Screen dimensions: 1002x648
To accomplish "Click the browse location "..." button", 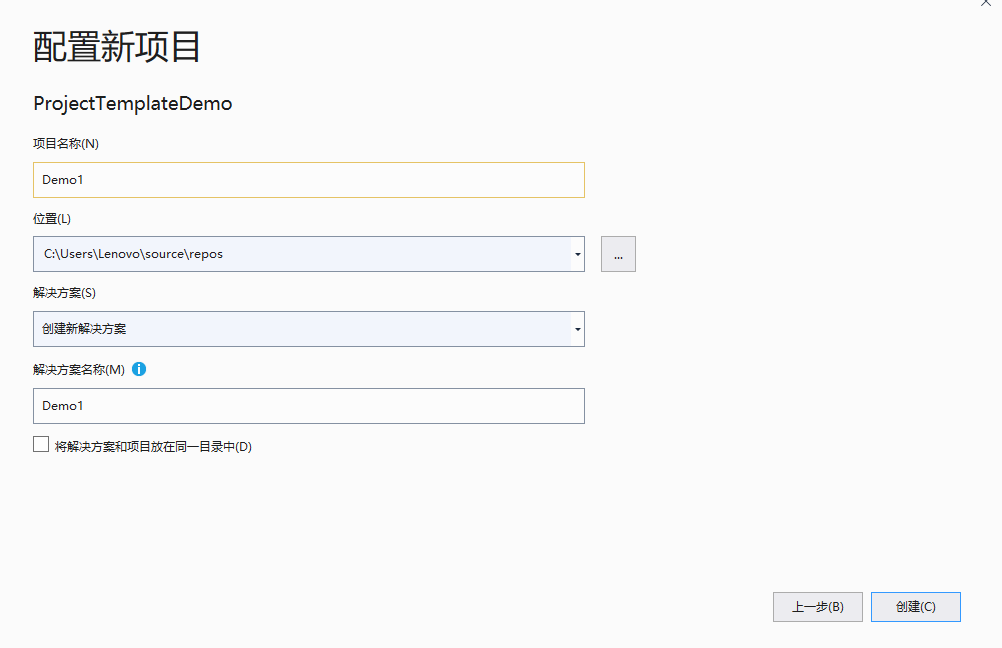I will point(618,254).
